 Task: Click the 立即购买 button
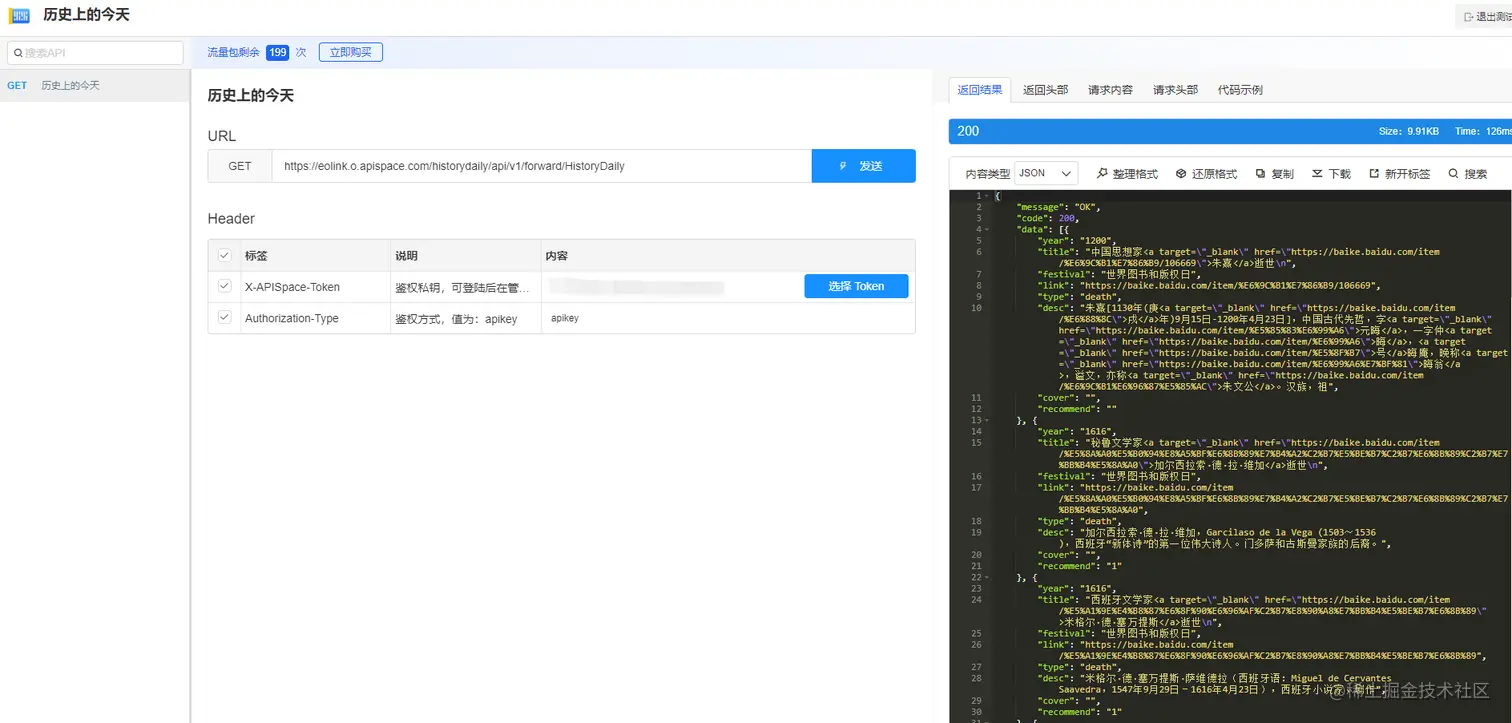(350, 52)
